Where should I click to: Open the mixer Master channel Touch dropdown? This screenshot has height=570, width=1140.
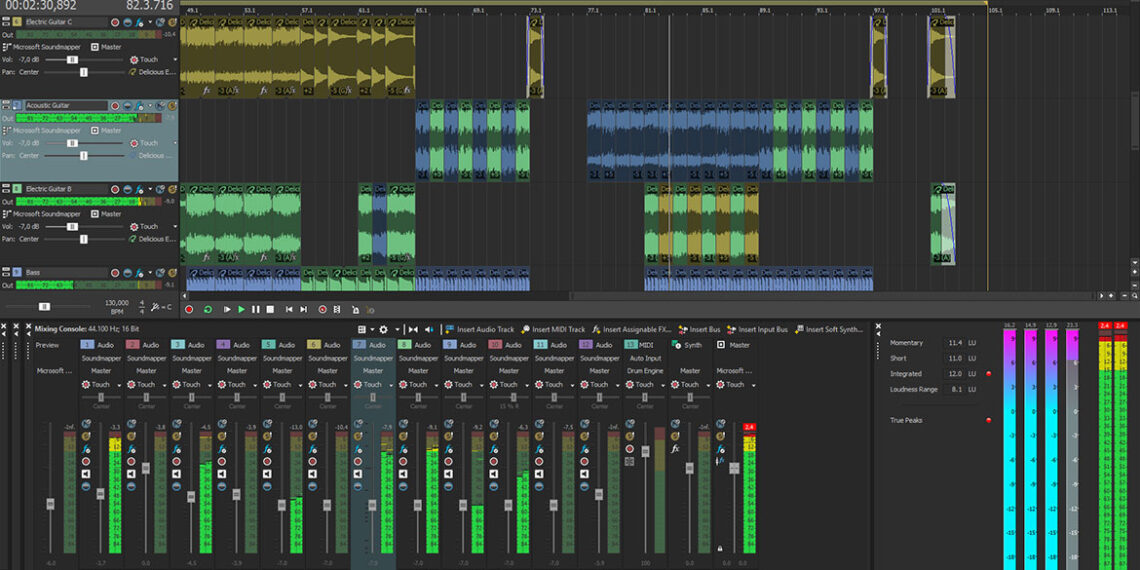click(x=753, y=384)
